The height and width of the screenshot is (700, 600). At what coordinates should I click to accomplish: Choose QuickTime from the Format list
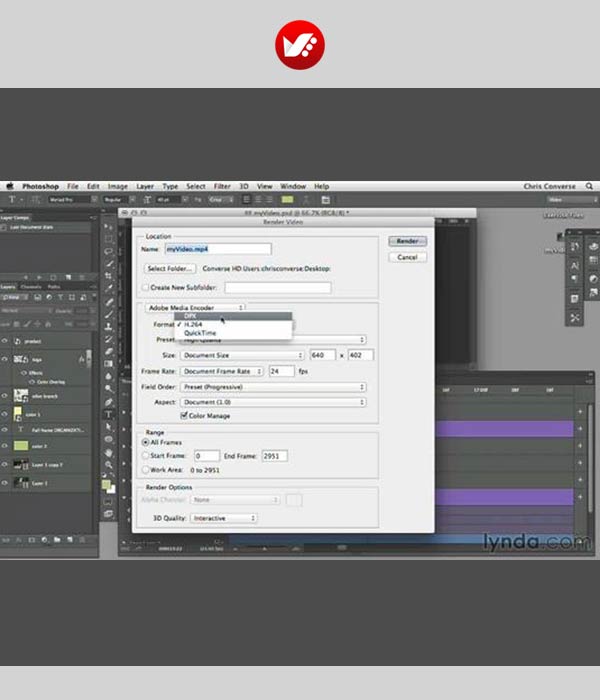(233, 333)
